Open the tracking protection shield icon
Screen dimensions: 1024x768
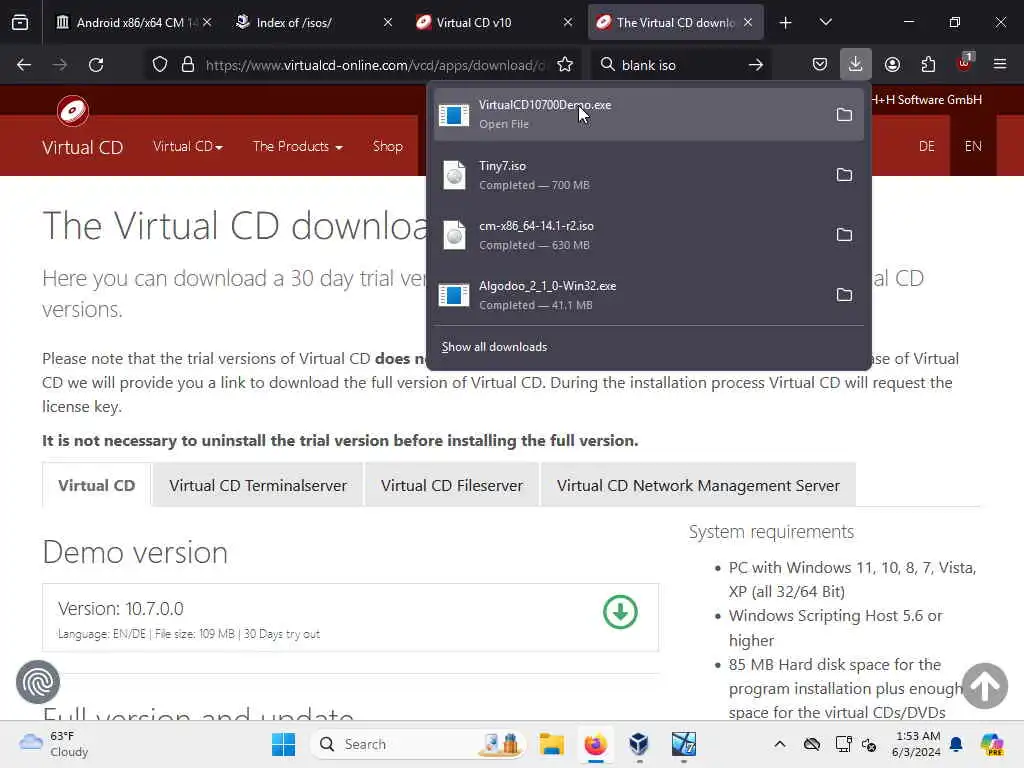pyautogui.click(x=160, y=65)
